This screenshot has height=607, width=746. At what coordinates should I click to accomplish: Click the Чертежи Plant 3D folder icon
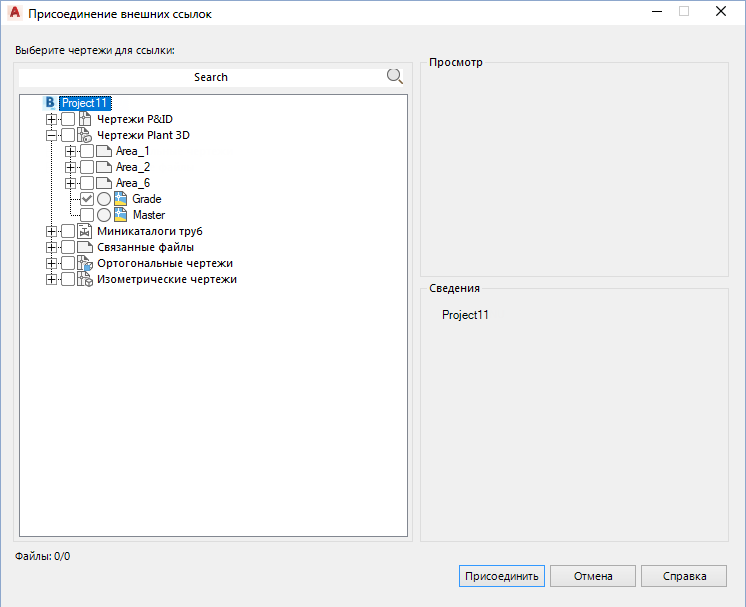point(85,135)
